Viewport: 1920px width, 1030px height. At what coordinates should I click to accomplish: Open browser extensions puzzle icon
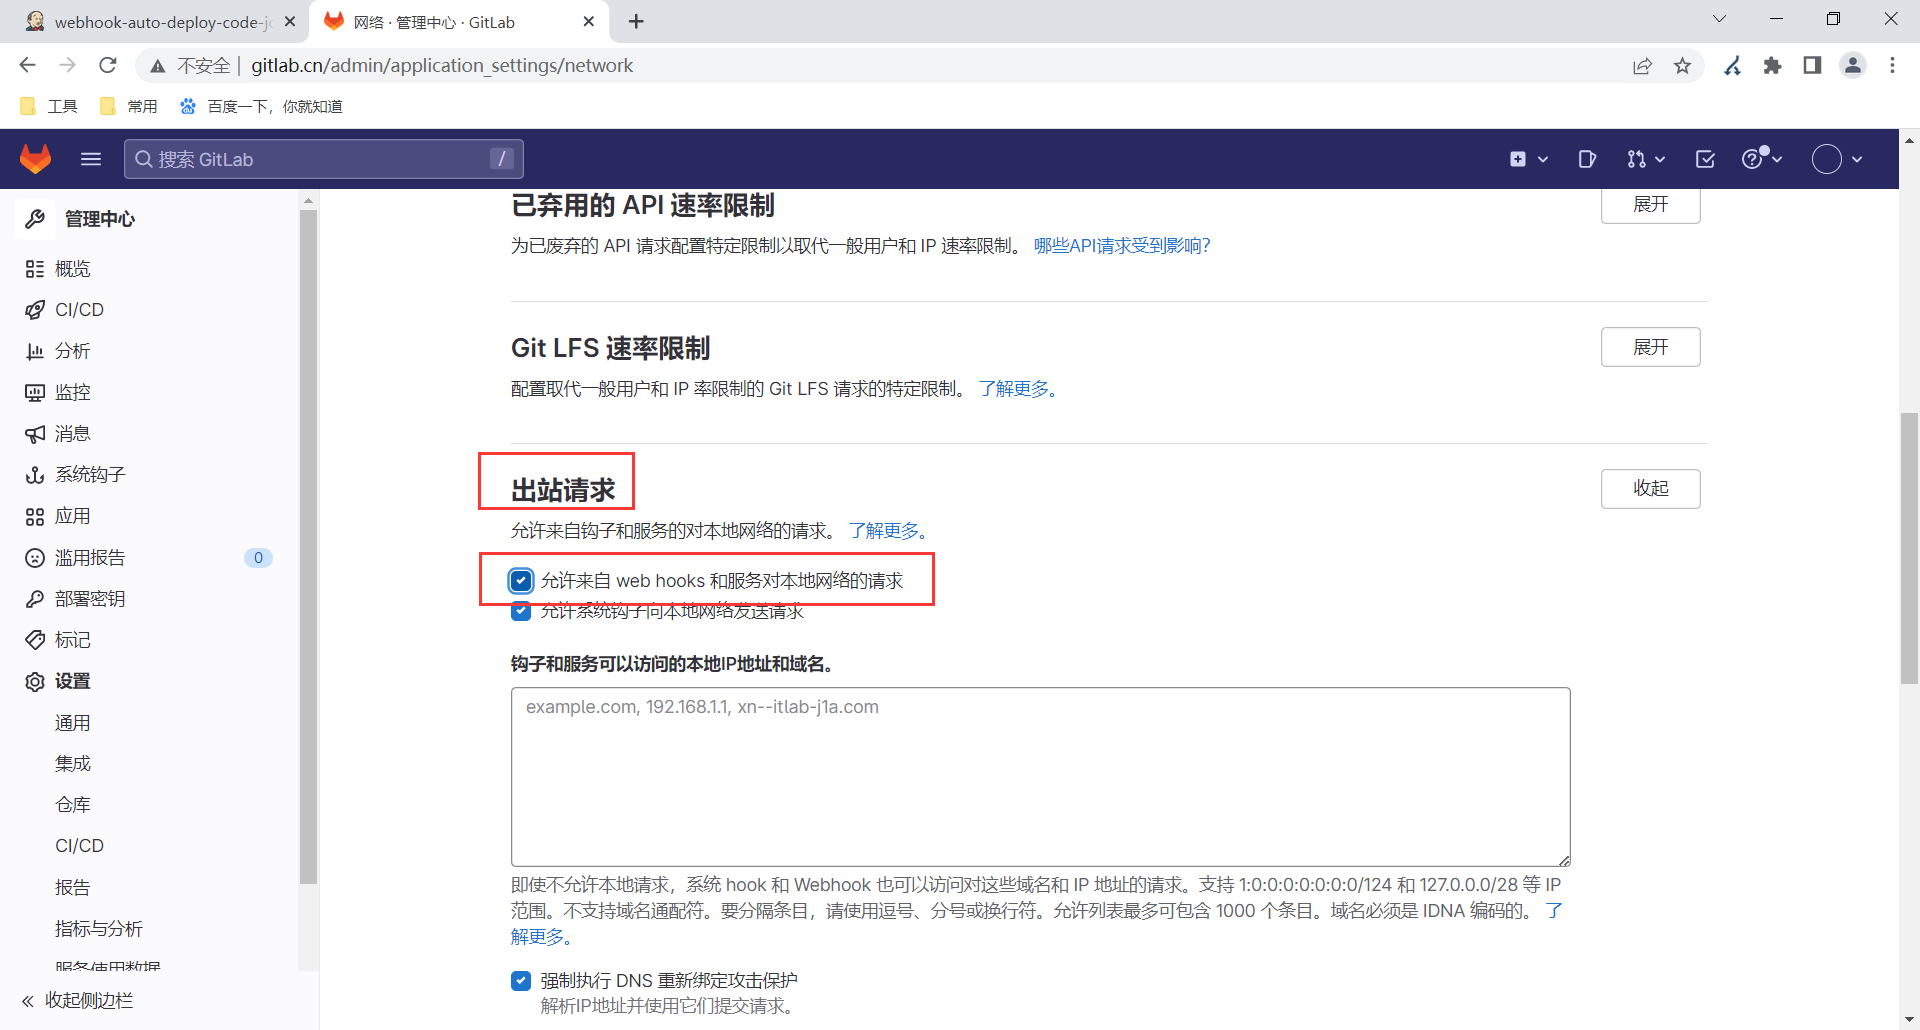(x=1773, y=66)
